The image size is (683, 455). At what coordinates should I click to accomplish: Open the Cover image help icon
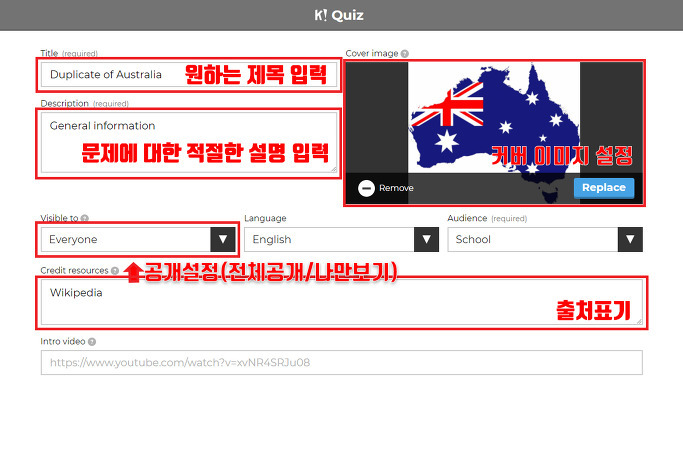(x=405, y=54)
